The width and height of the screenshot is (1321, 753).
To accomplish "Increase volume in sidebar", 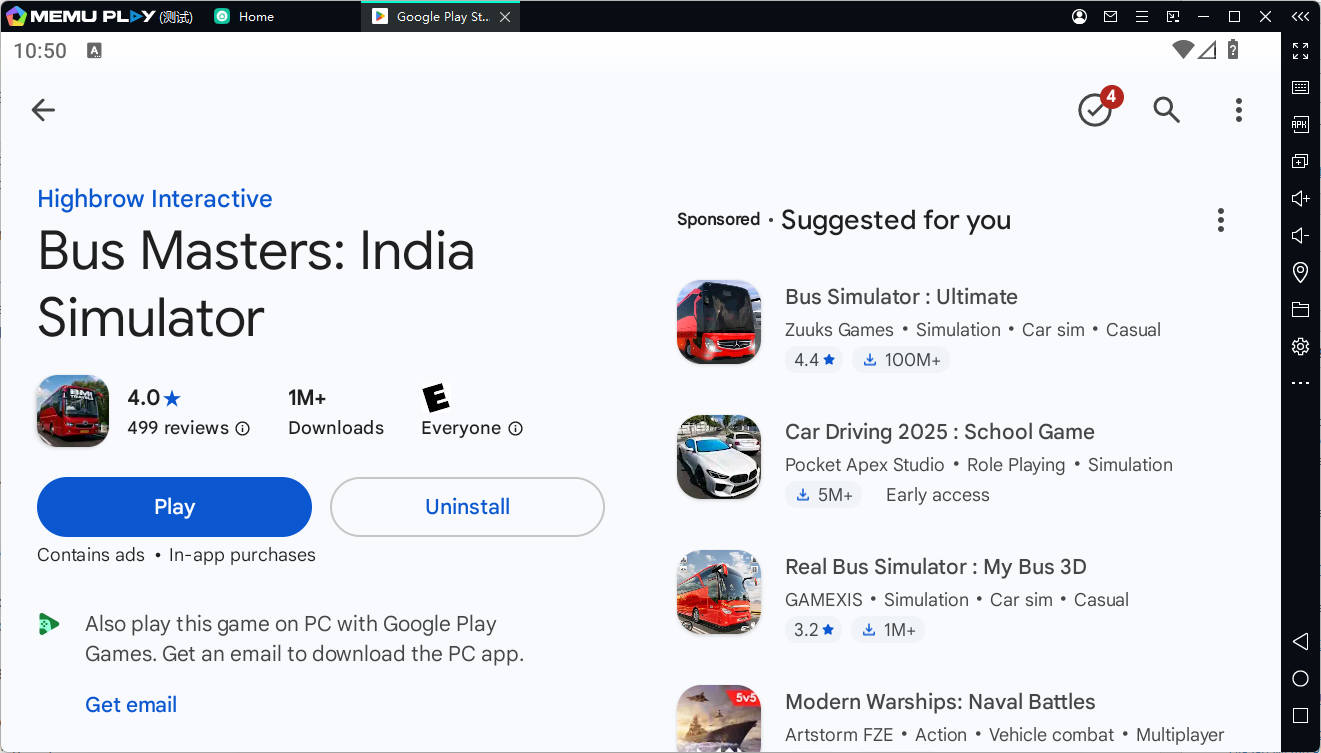I will point(1300,199).
